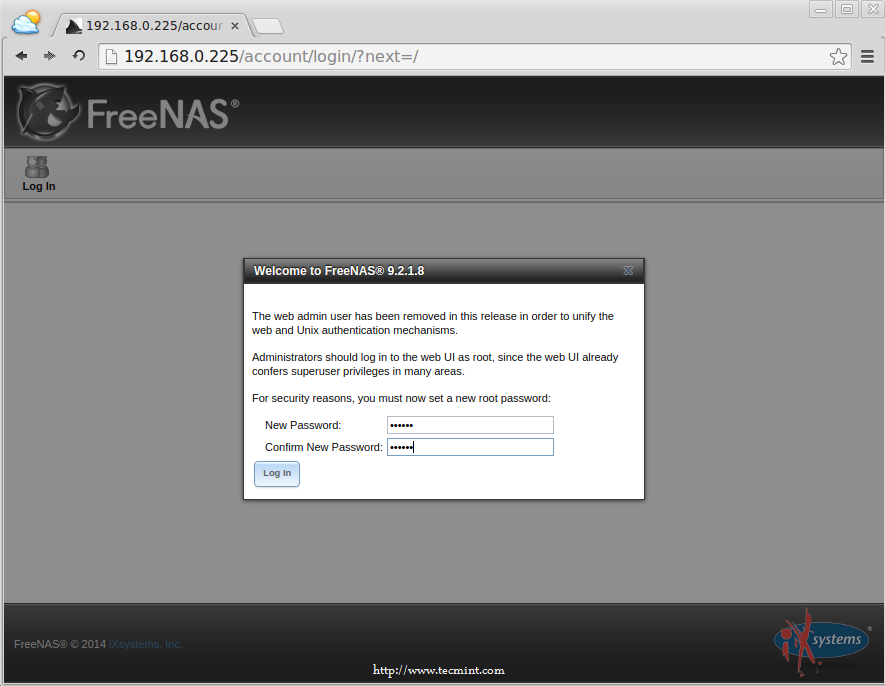Maximize the browser window
Image resolution: width=885 pixels, height=686 pixels.
[847, 9]
